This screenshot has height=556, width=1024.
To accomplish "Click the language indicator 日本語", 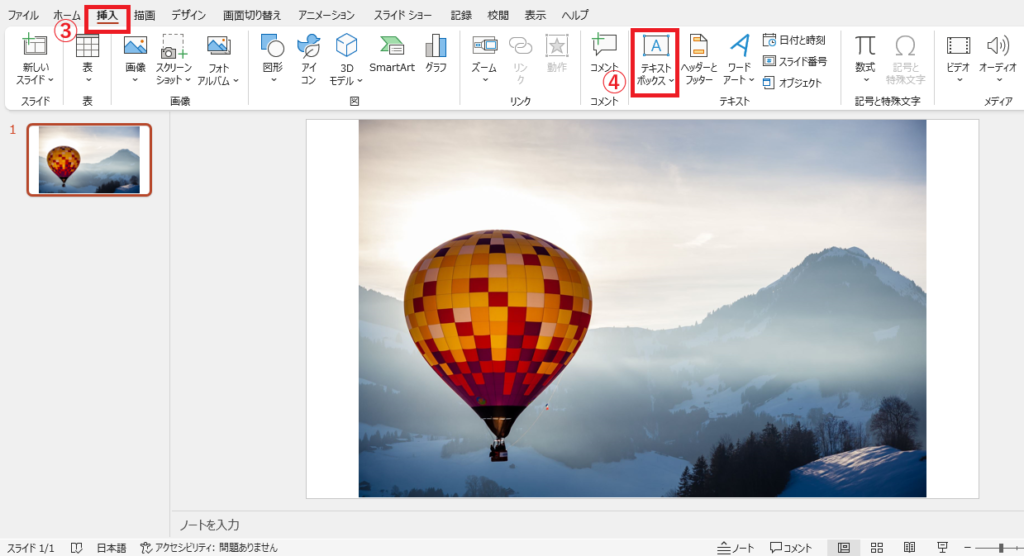I will pos(112,548).
